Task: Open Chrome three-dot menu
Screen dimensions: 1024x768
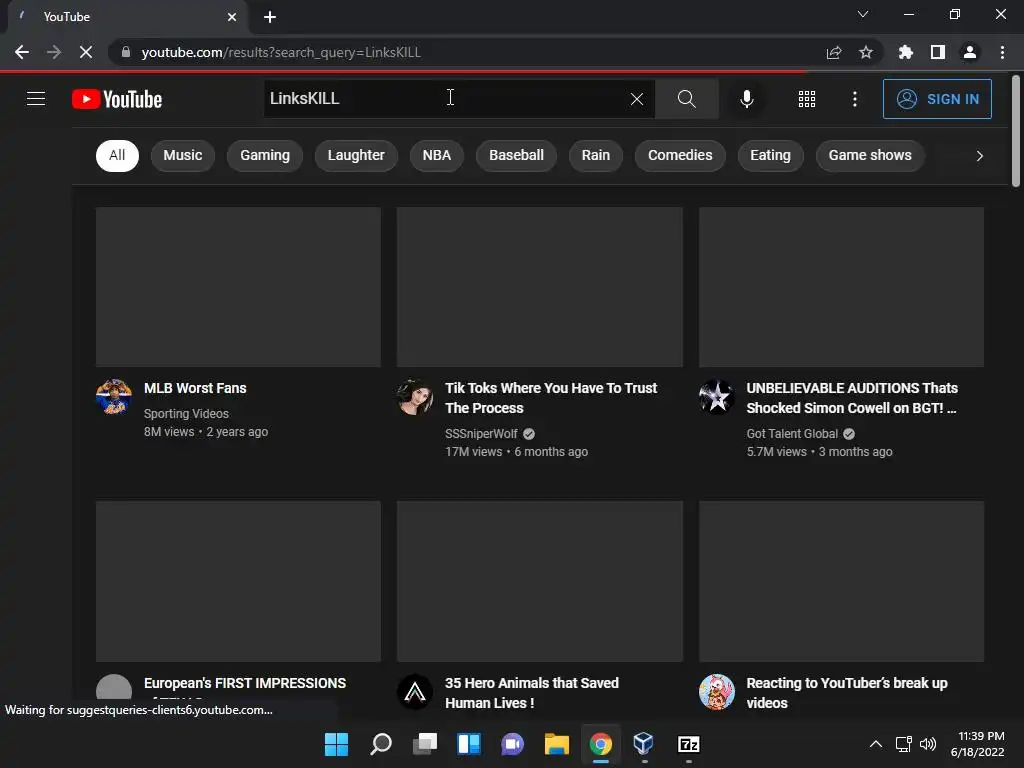Action: pos(1002,52)
